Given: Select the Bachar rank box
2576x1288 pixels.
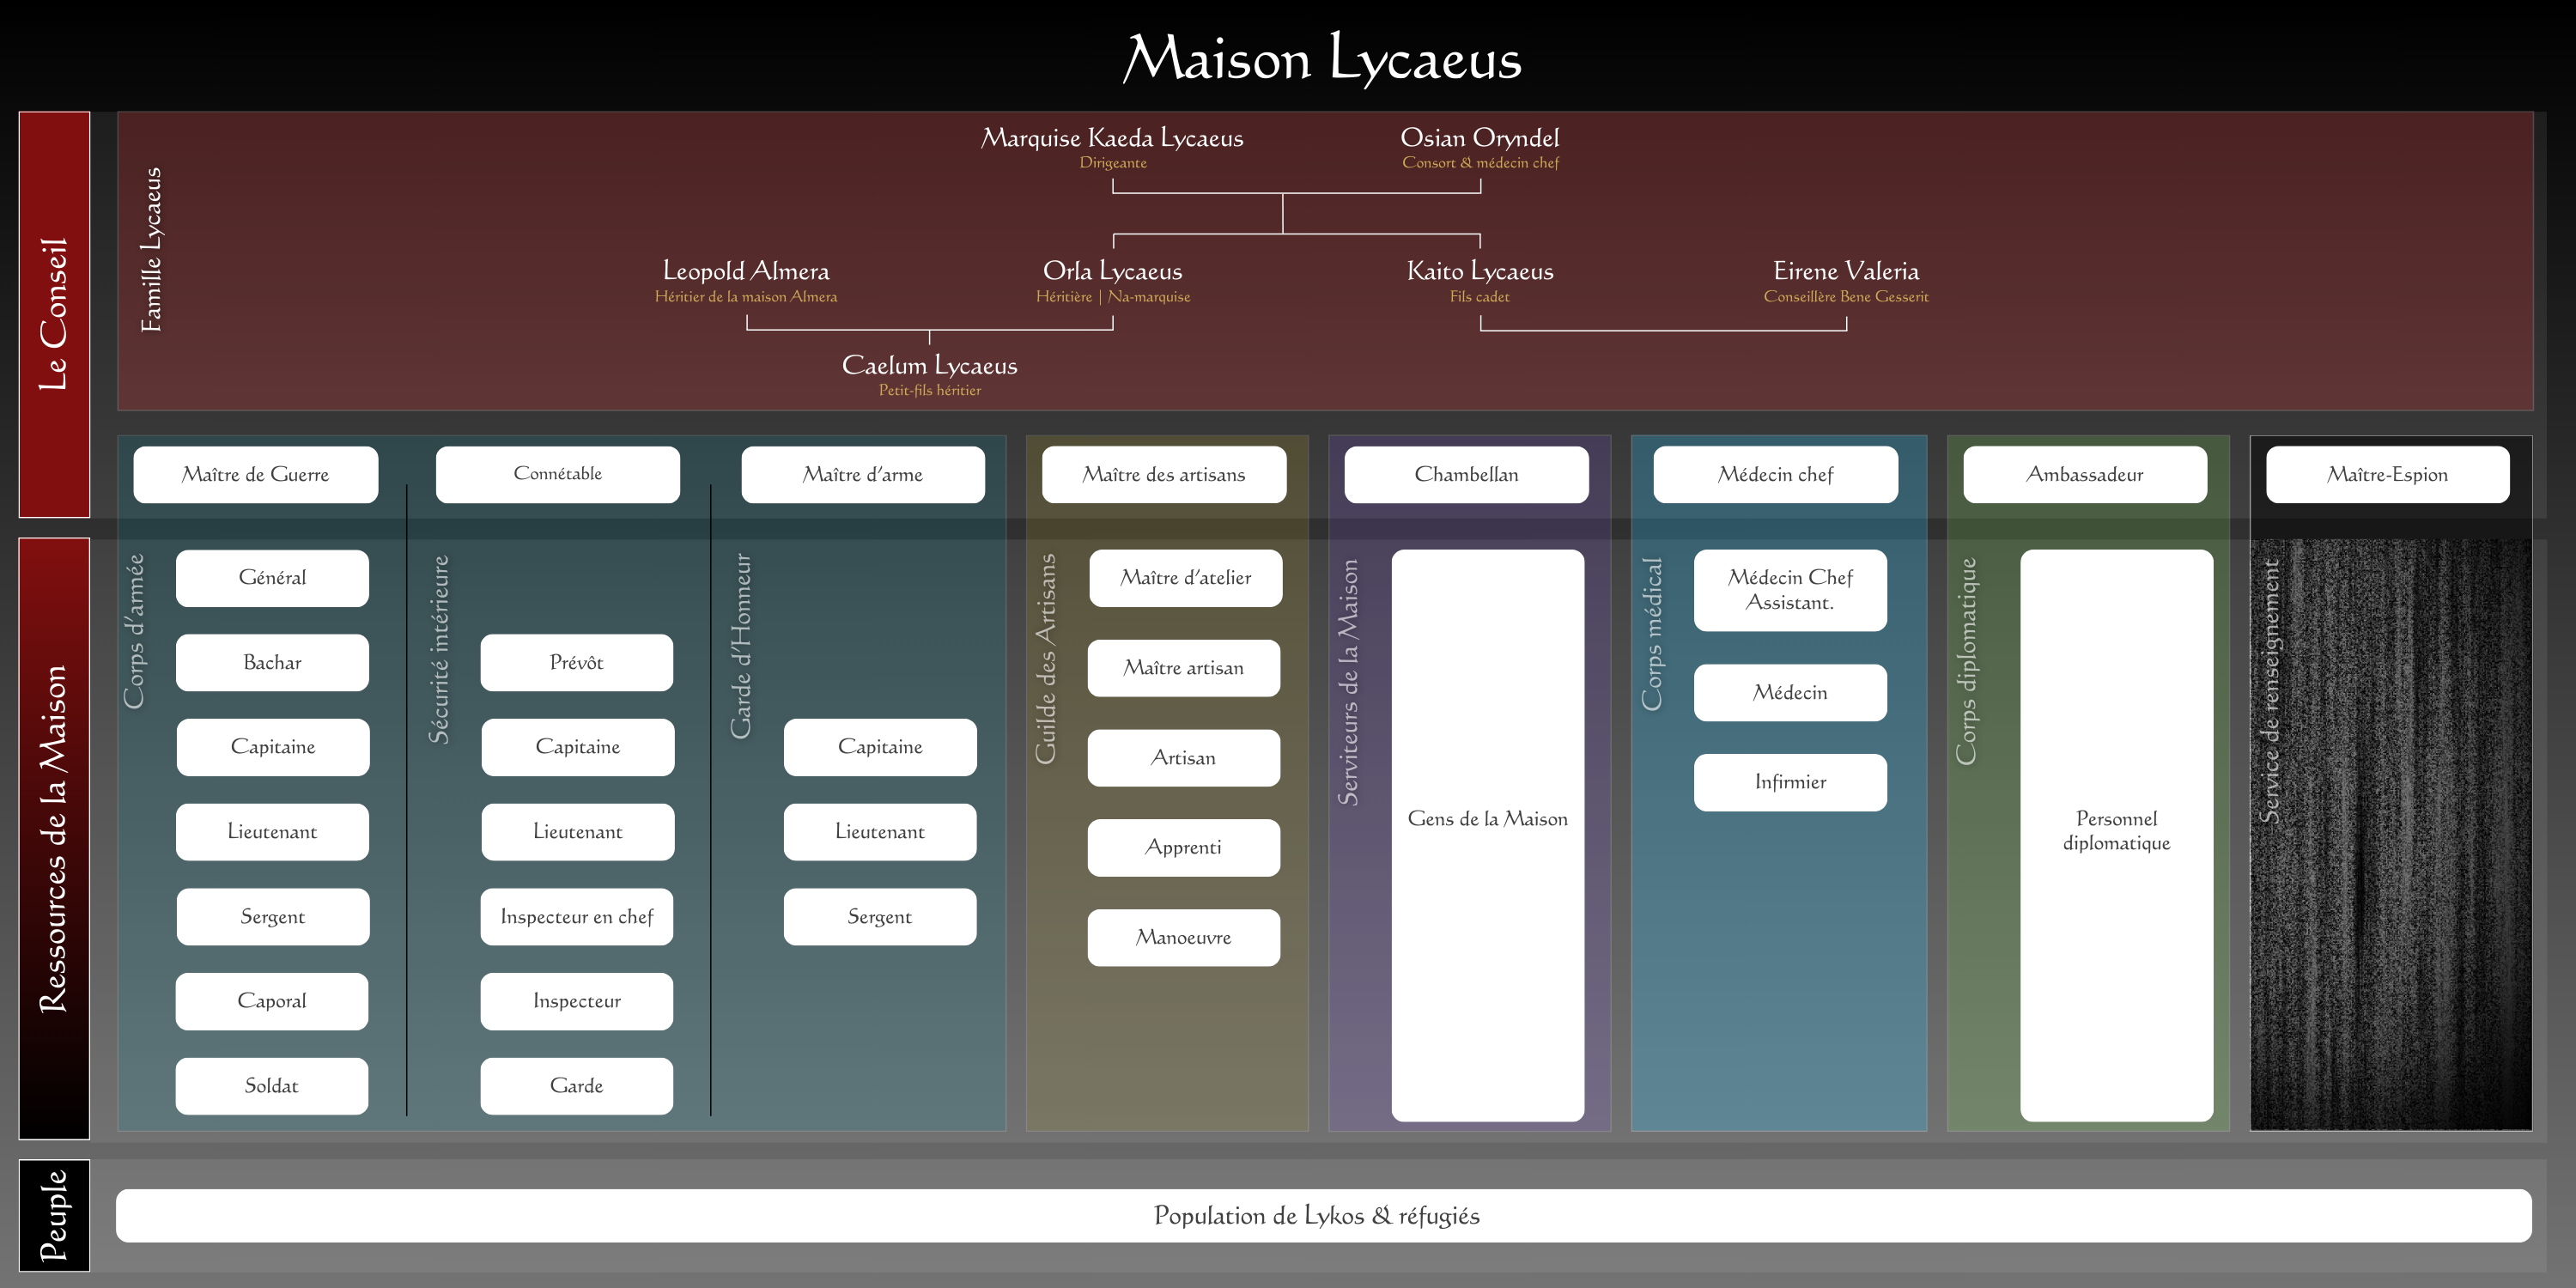Looking at the screenshot, I should pyautogui.click(x=272, y=662).
